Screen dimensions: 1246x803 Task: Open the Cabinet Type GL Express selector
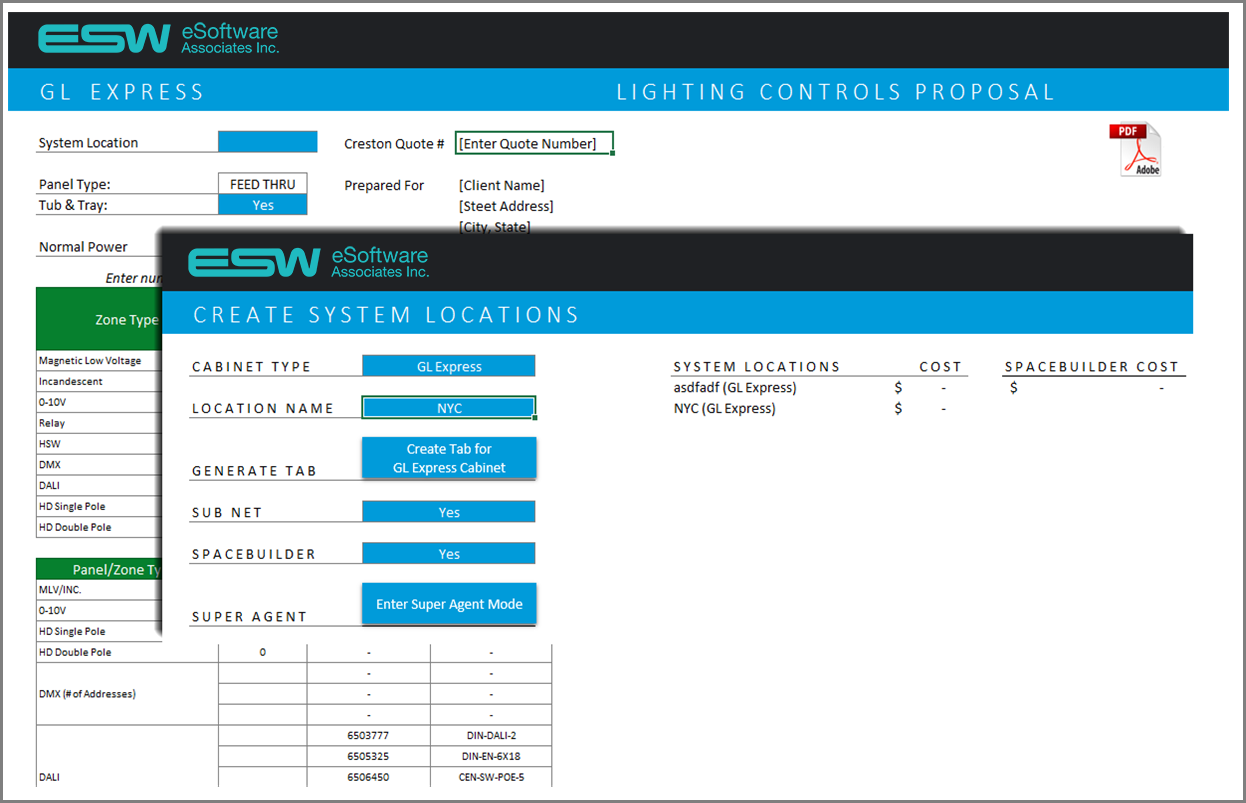[449, 366]
